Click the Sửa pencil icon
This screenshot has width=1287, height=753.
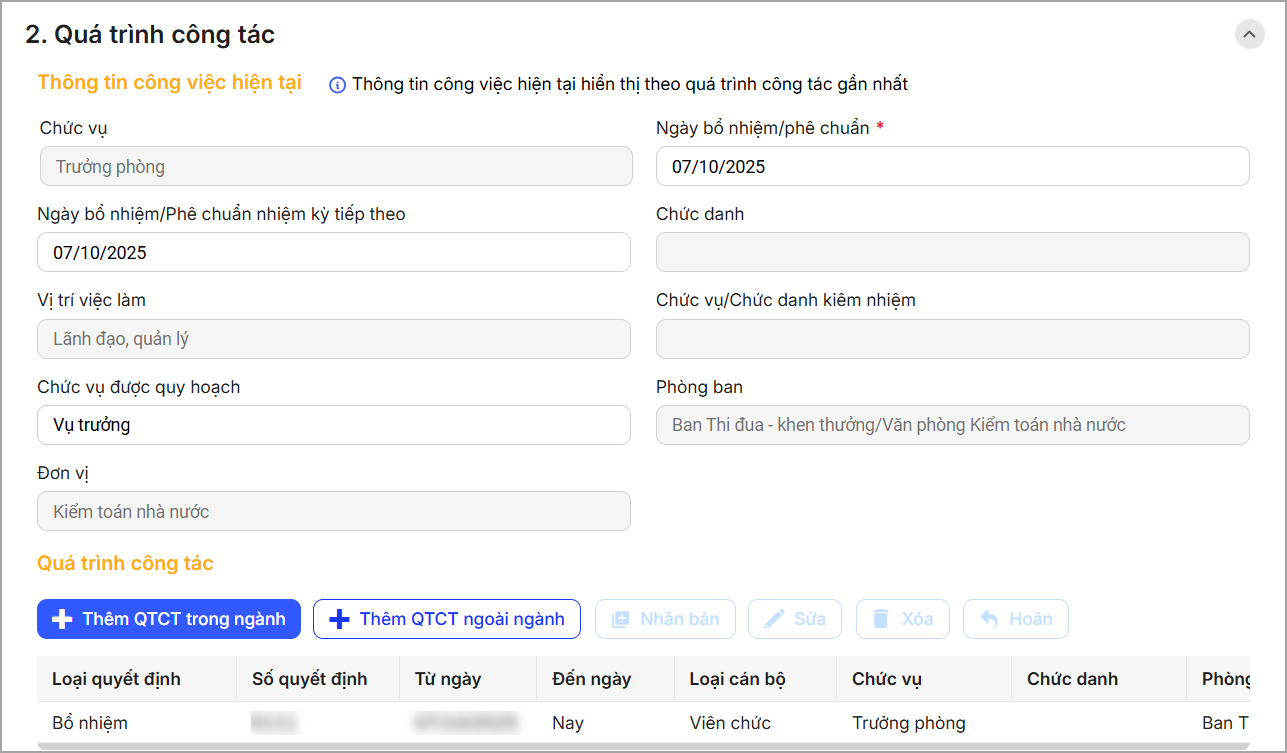click(774, 619)
